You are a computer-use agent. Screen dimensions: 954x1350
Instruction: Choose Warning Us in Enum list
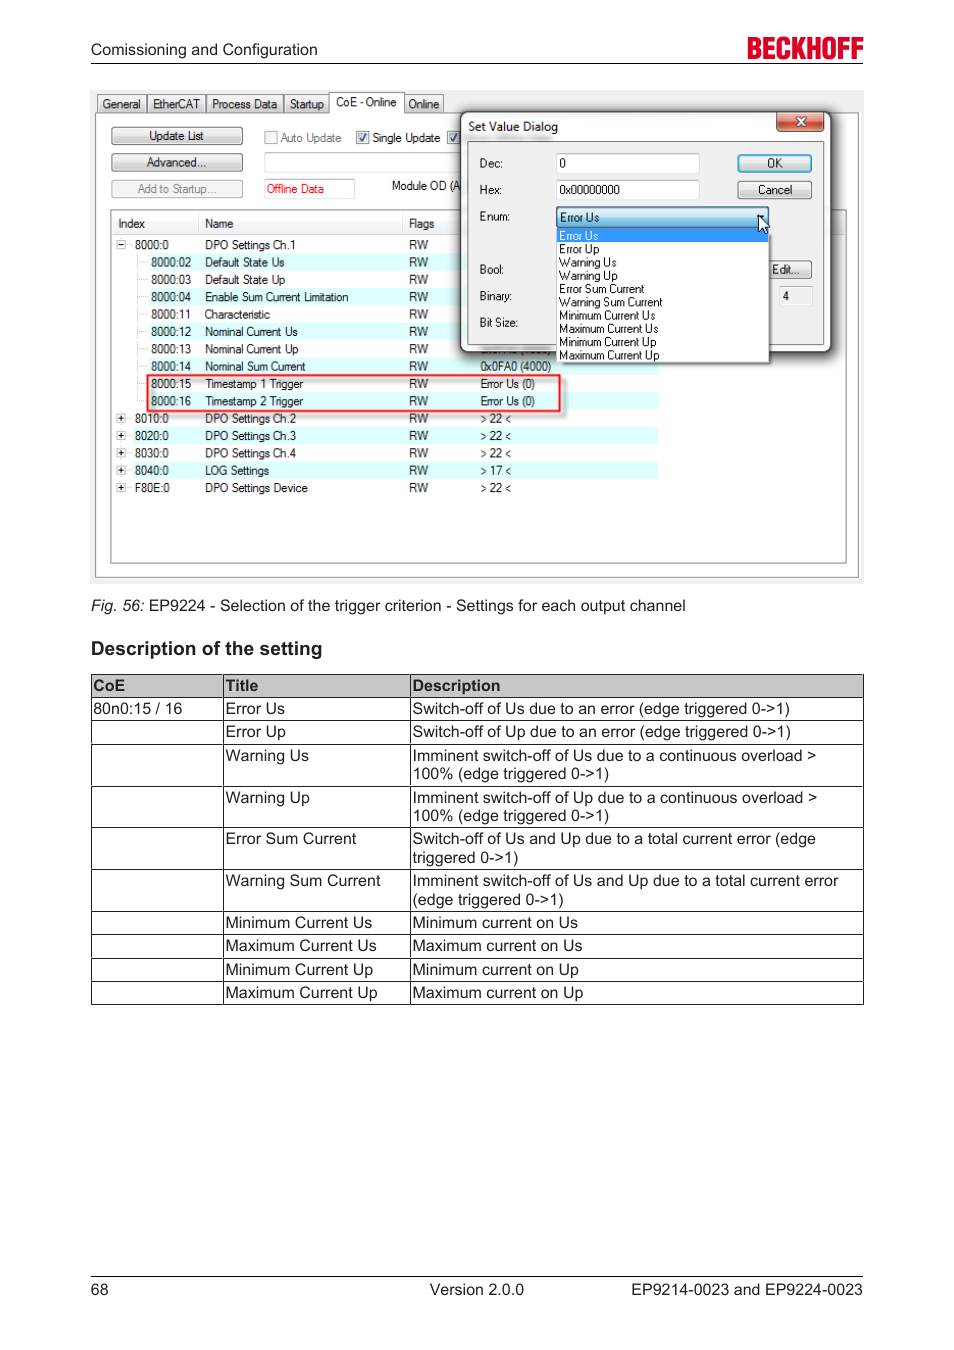[x=661, y=263]
